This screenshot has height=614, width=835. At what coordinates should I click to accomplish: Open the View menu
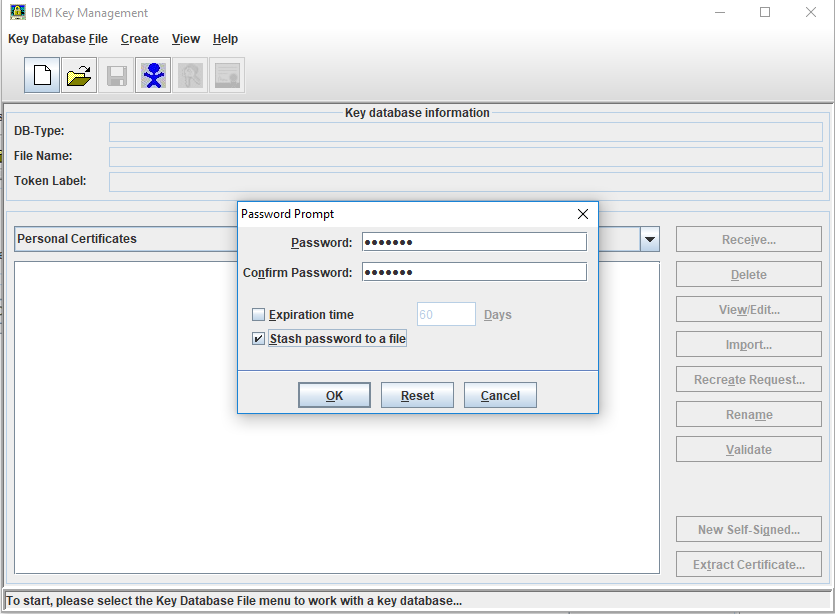tap(186, 39)
